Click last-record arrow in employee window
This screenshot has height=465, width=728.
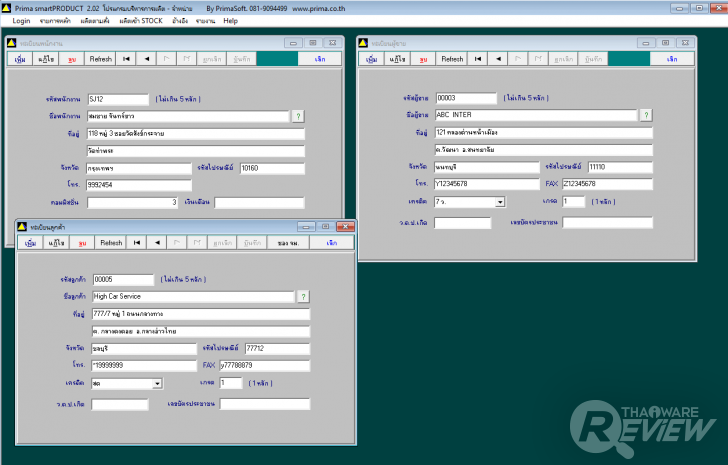click(187, 59)
